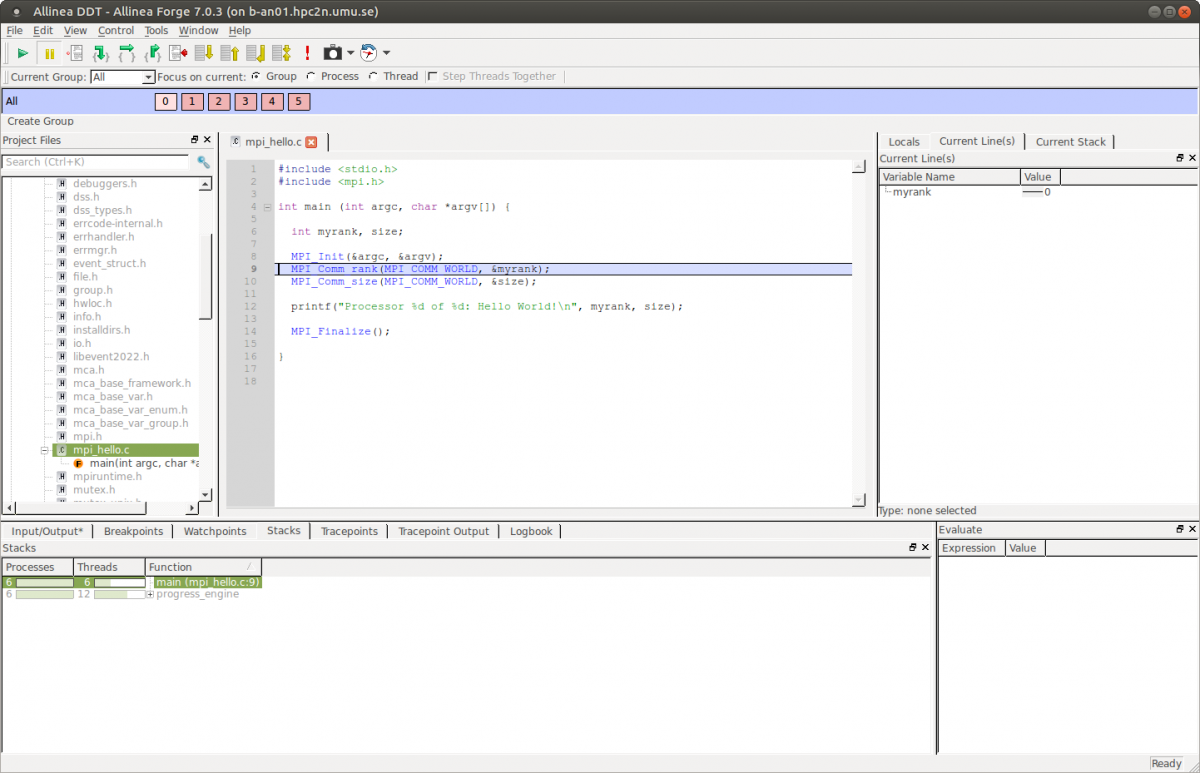Image resolution: width=1200 pixels, height=773 pixels.
Task: Click the red exclamation mark icon
Action: point(307,53)
